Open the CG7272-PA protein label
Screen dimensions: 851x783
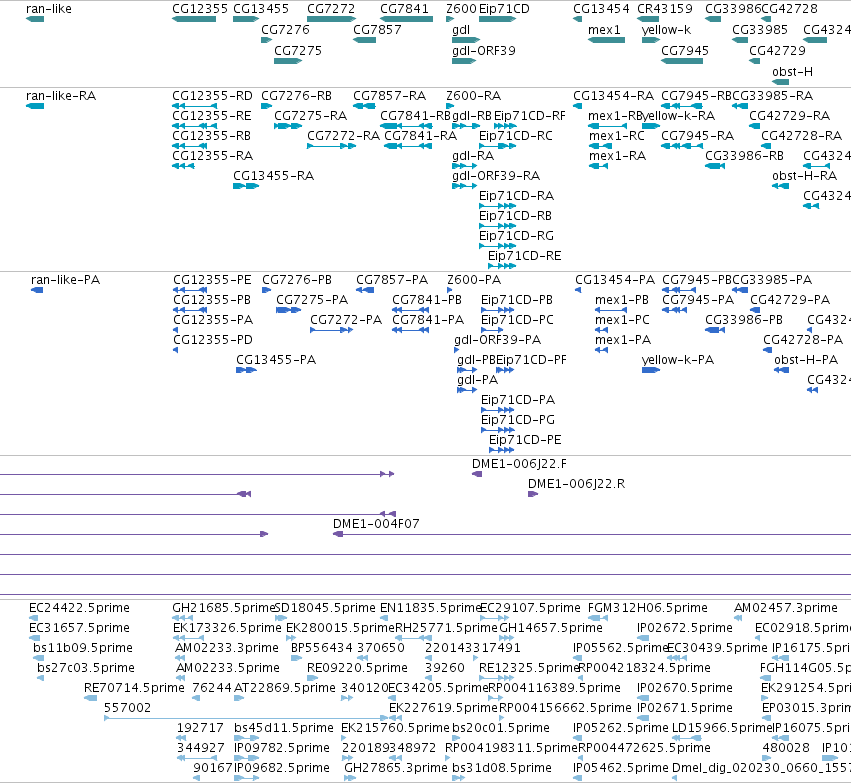[x=346, y=320]
